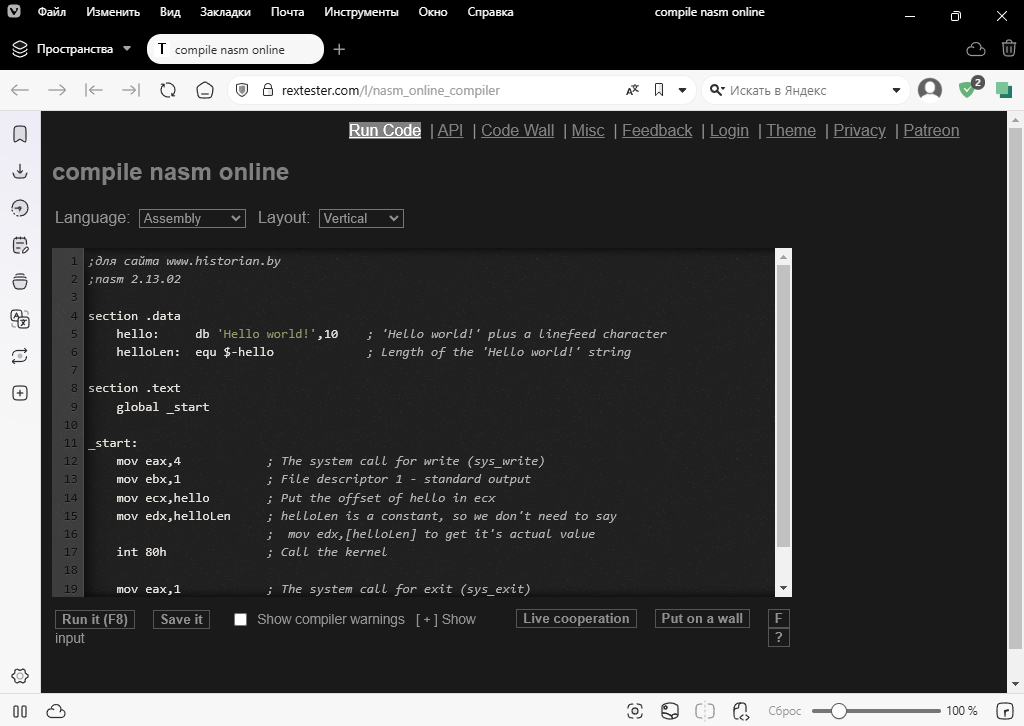
Task: Click the translate page icon in address bar
Action: pos(632,90)
